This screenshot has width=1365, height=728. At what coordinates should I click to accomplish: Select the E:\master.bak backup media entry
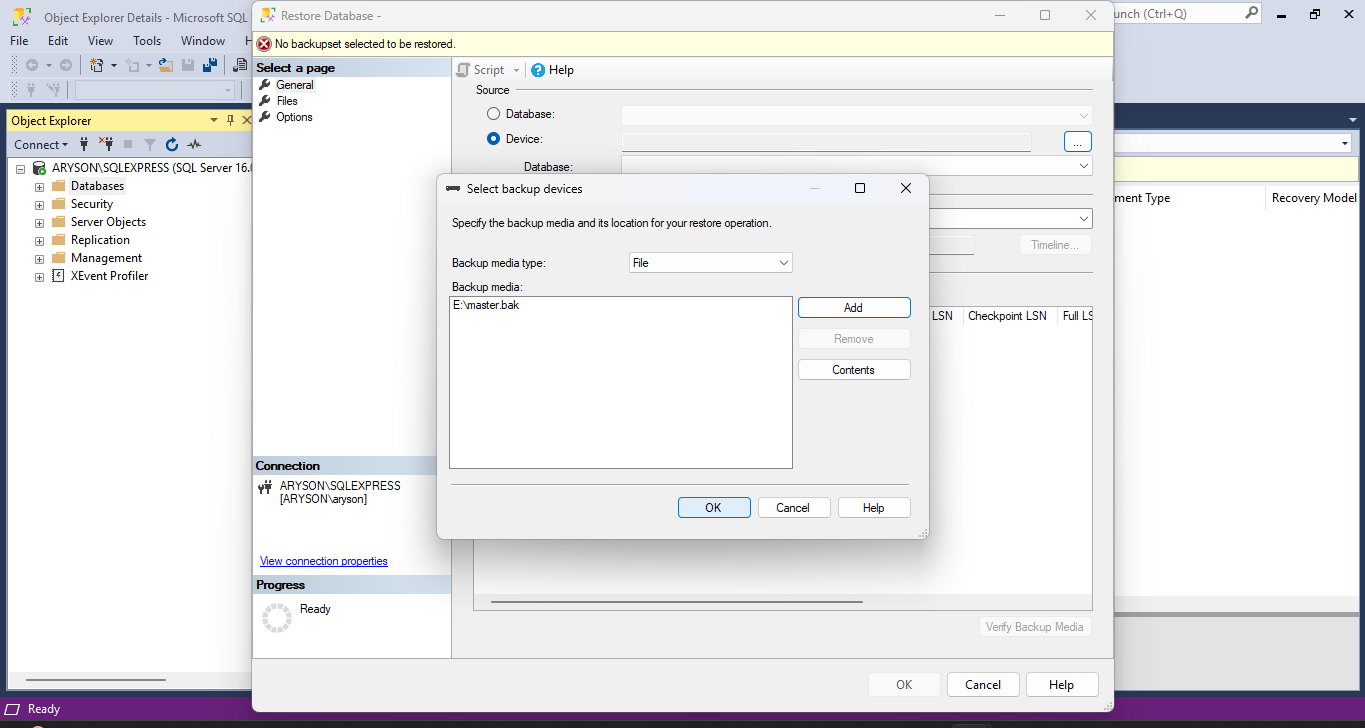tap(488, 305)
